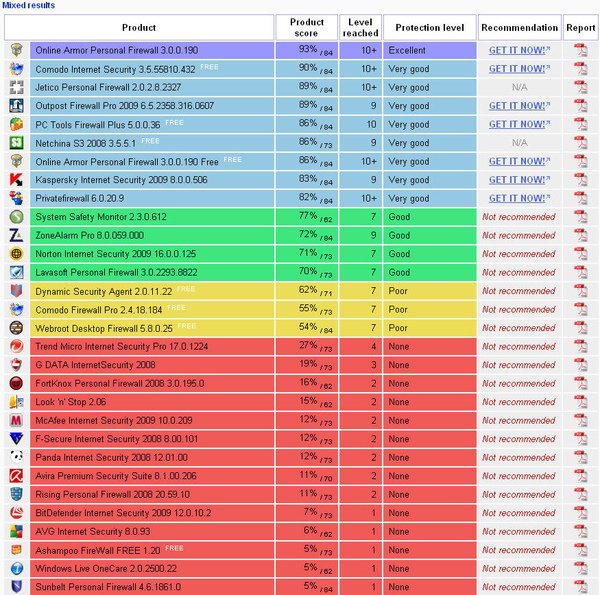Open the PDF report for Outpost Firewall Pro 2009
The height and width of the screenshot is (595, 600).
(580, 106)
